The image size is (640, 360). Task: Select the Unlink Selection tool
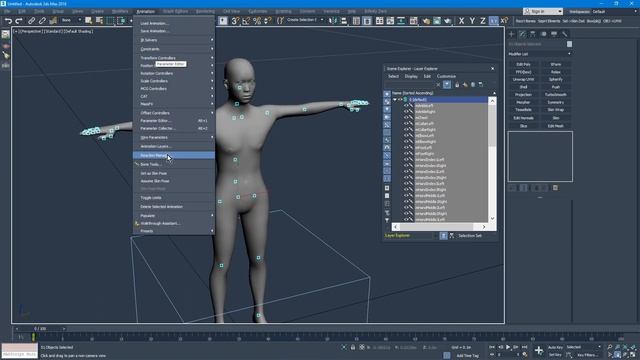[x=42, y=21]
